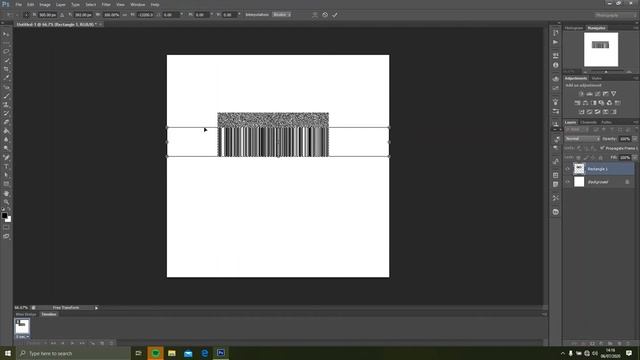Open the Photography workspace dropdown
Image resolution: width=640 pixels, height=360 pixels.
tap(615, 15)
